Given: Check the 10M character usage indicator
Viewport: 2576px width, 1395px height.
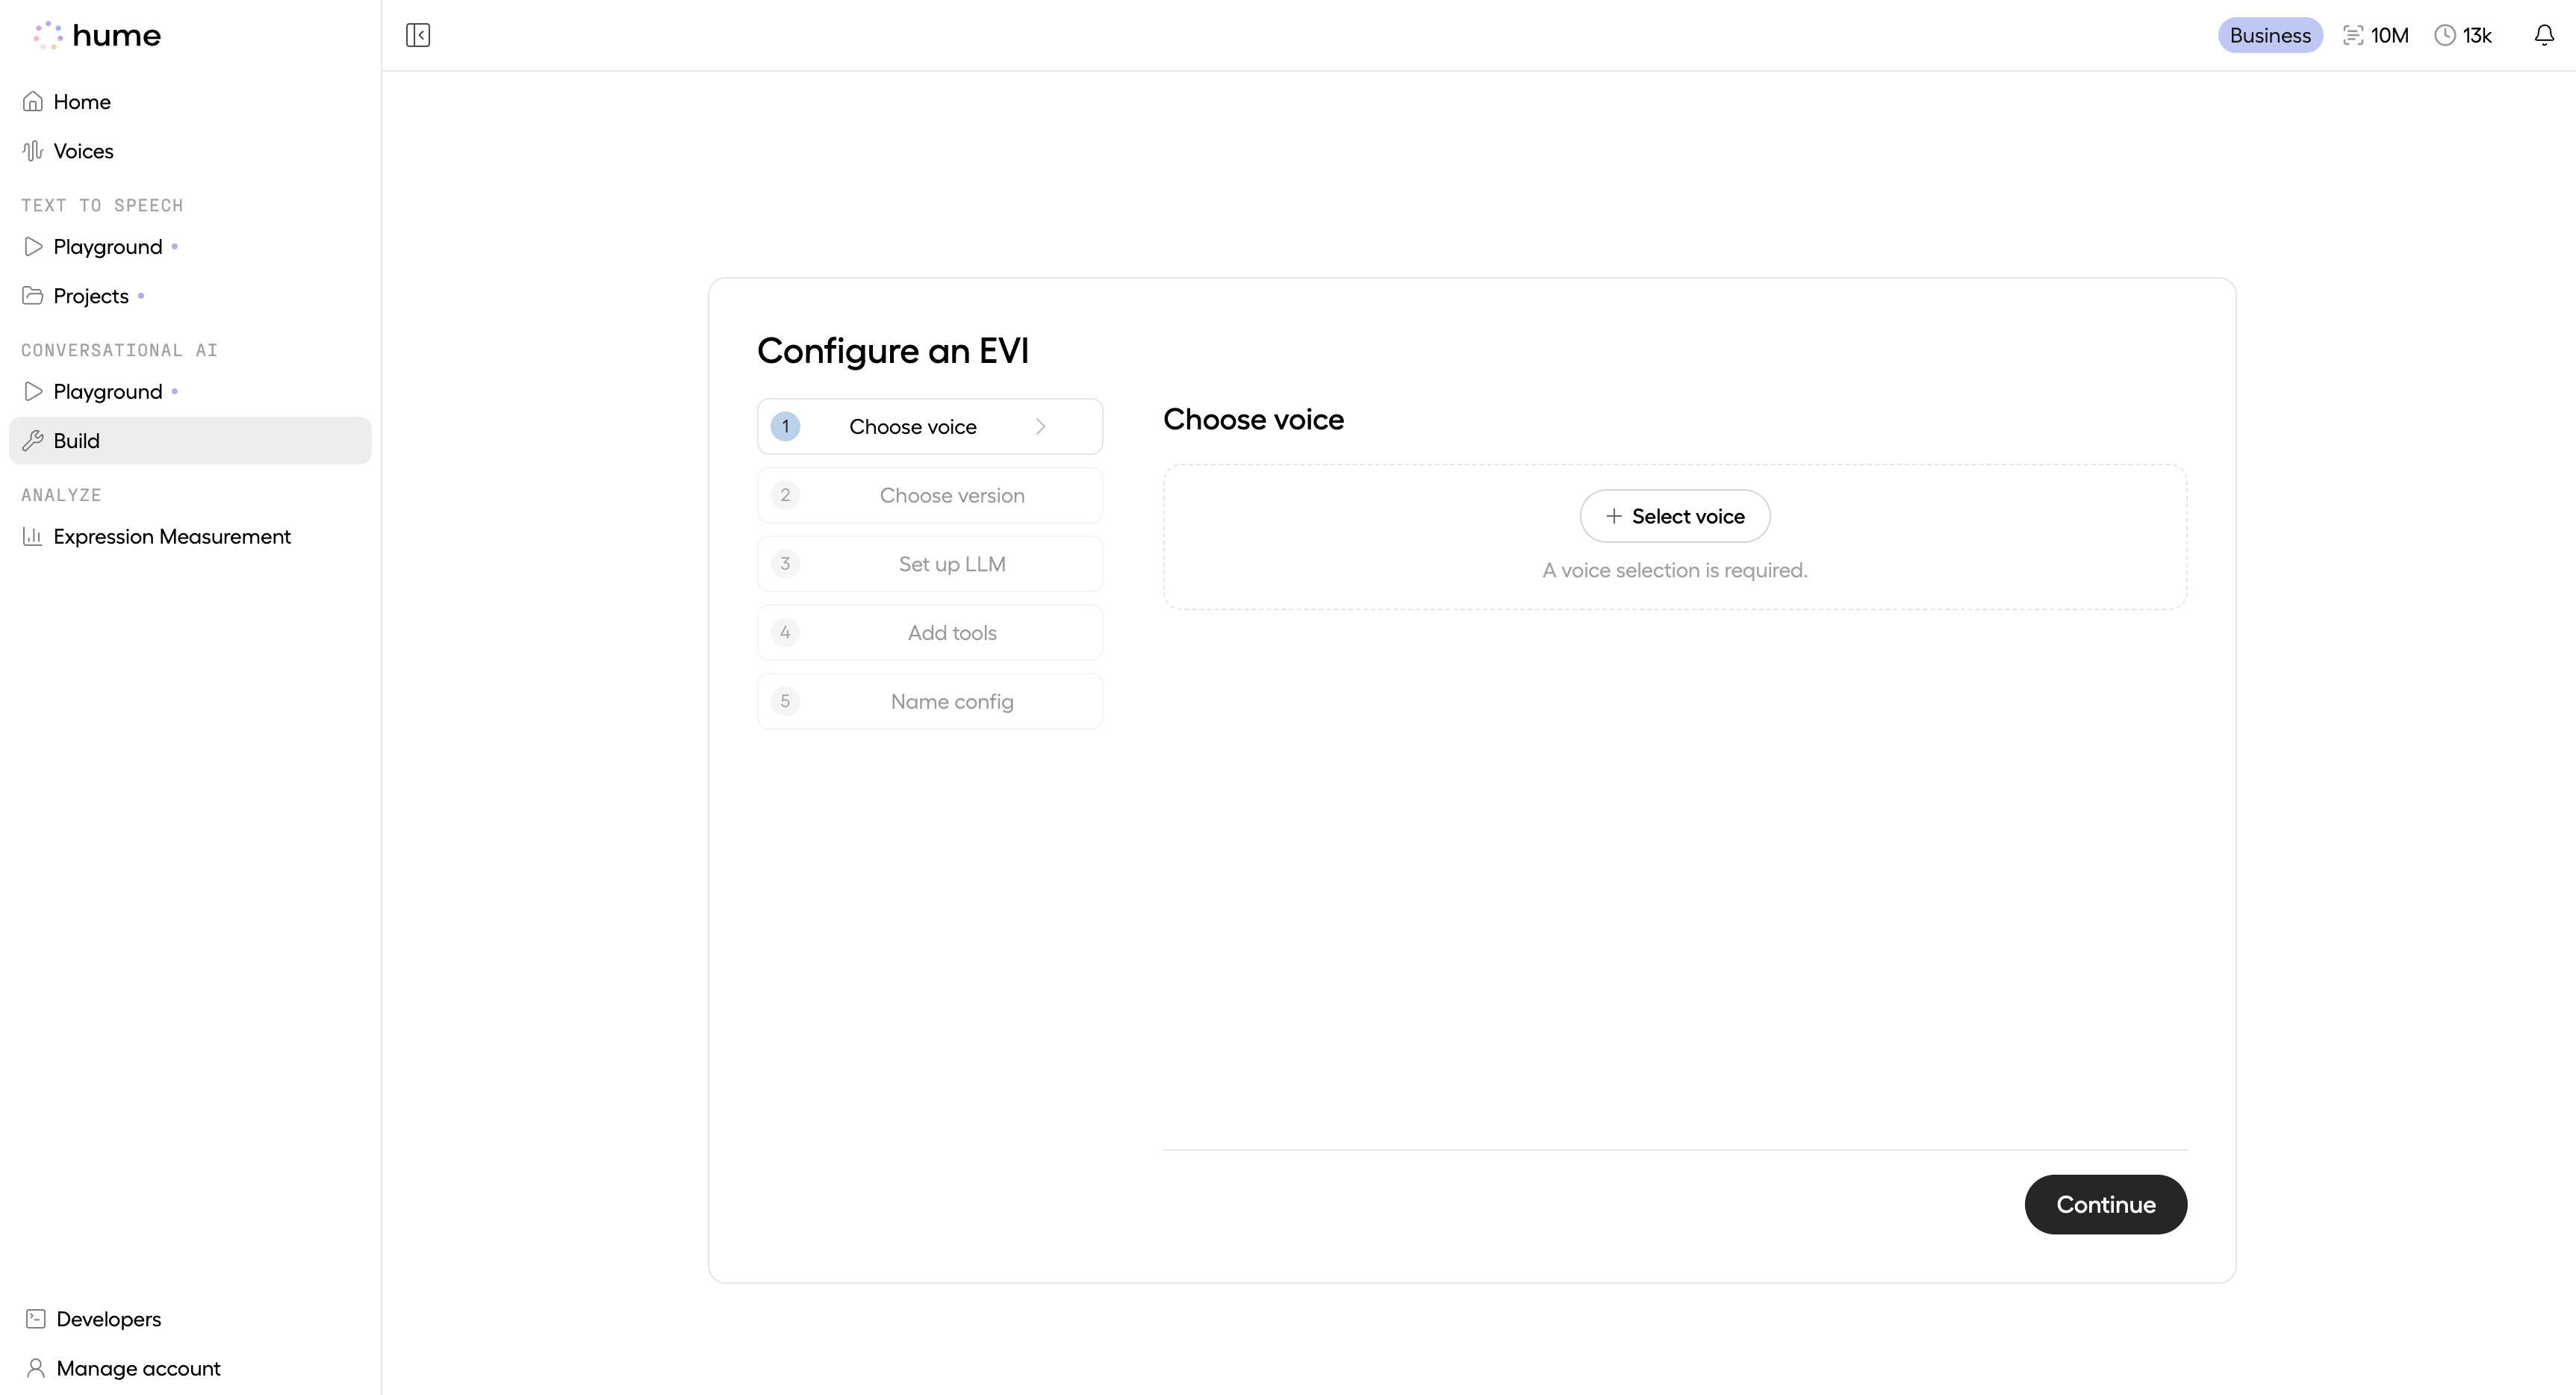Looking at the screenshot, I should 2376,35.
